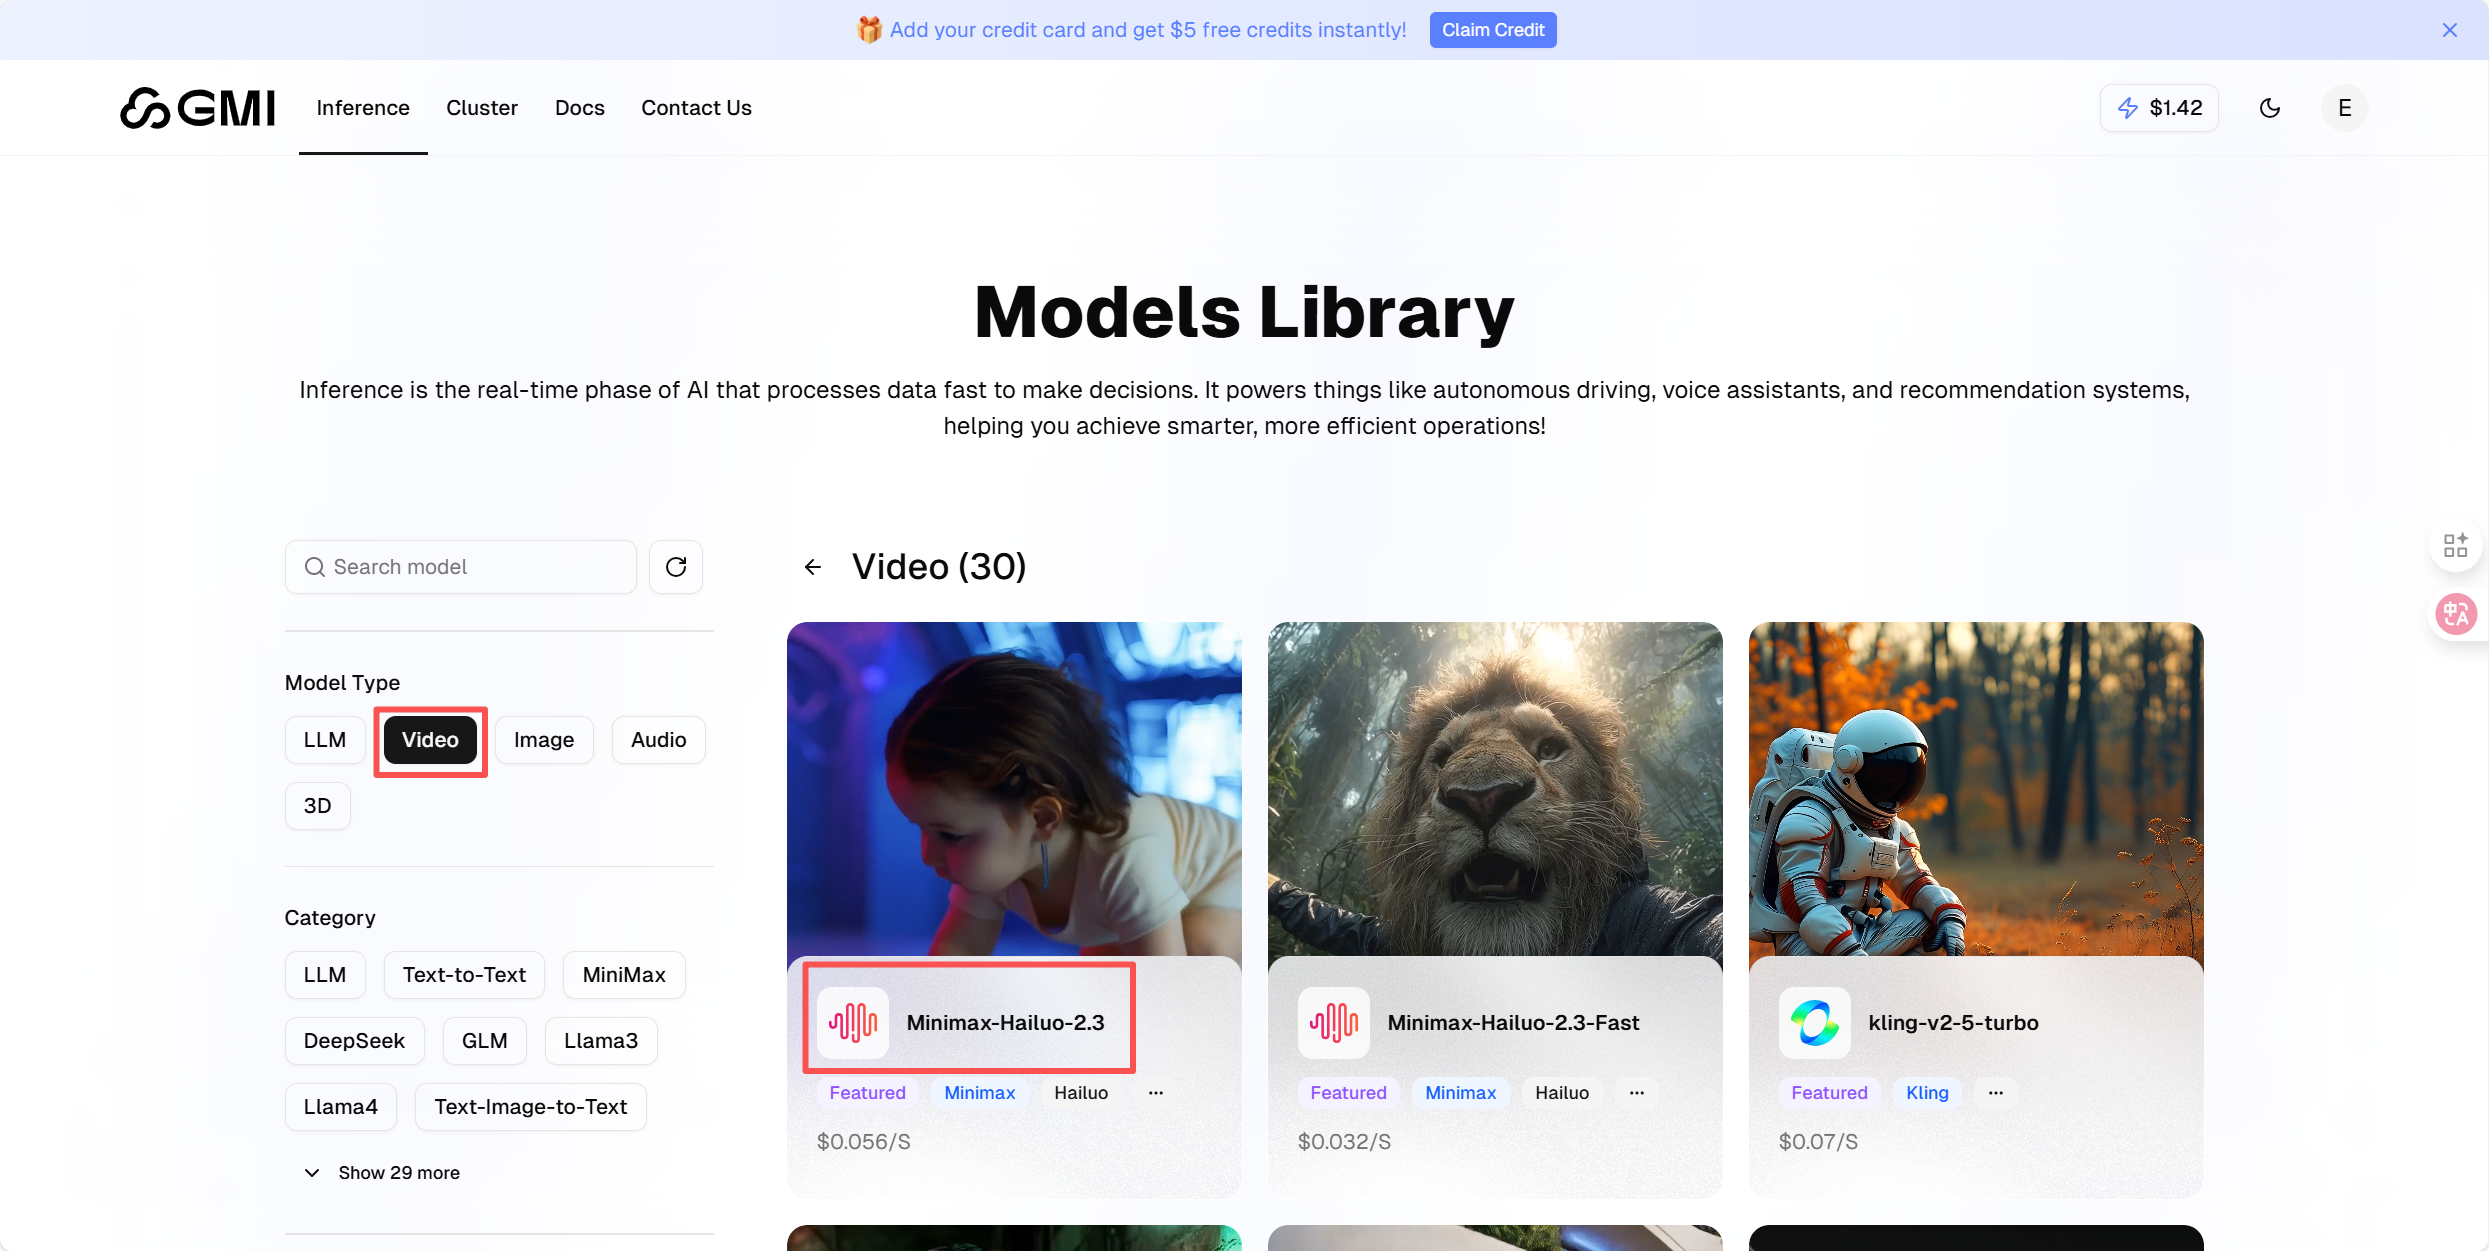Click Minimax-Hailuo-2.3-Fast waveform logo icon
The width and height of the screenshot is (2489, 1251).
(1334, 1022)
